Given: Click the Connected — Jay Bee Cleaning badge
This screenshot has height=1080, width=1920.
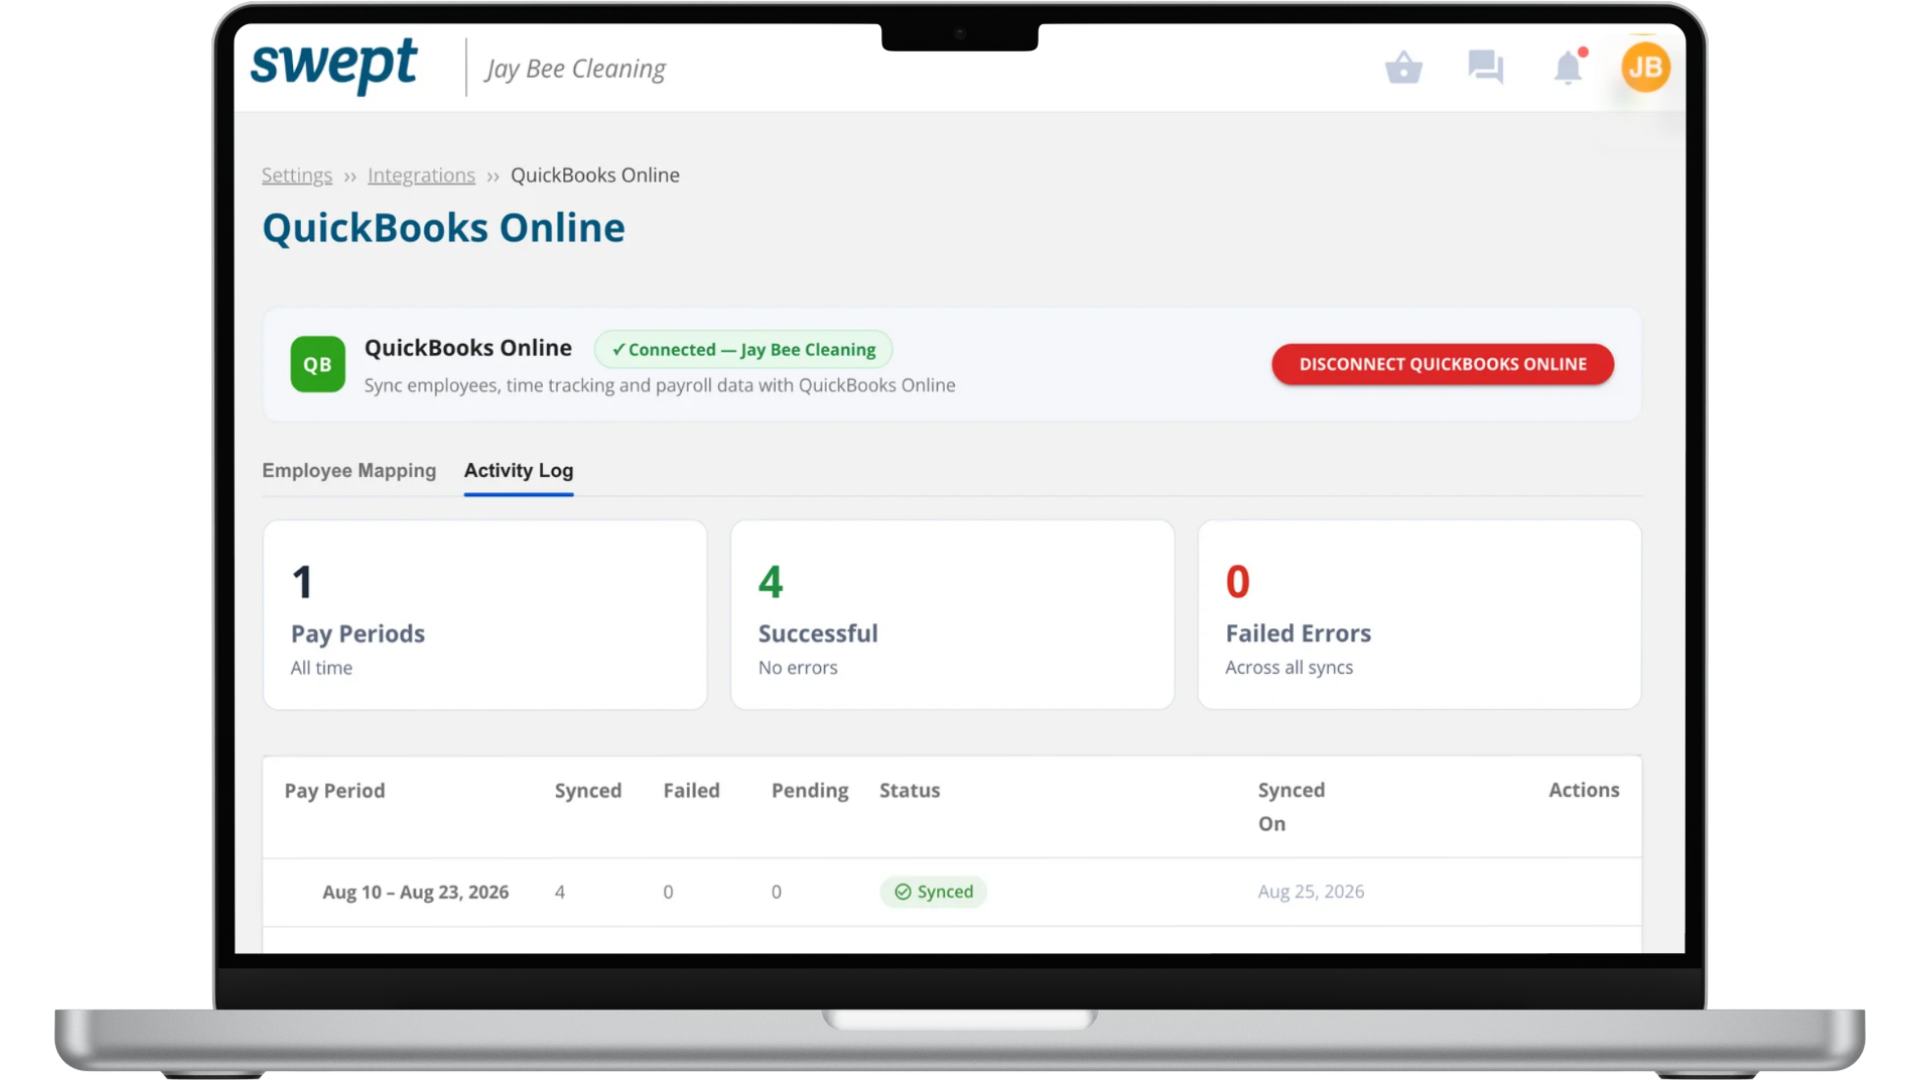Looking at the screenshot, I should (743, 349).
